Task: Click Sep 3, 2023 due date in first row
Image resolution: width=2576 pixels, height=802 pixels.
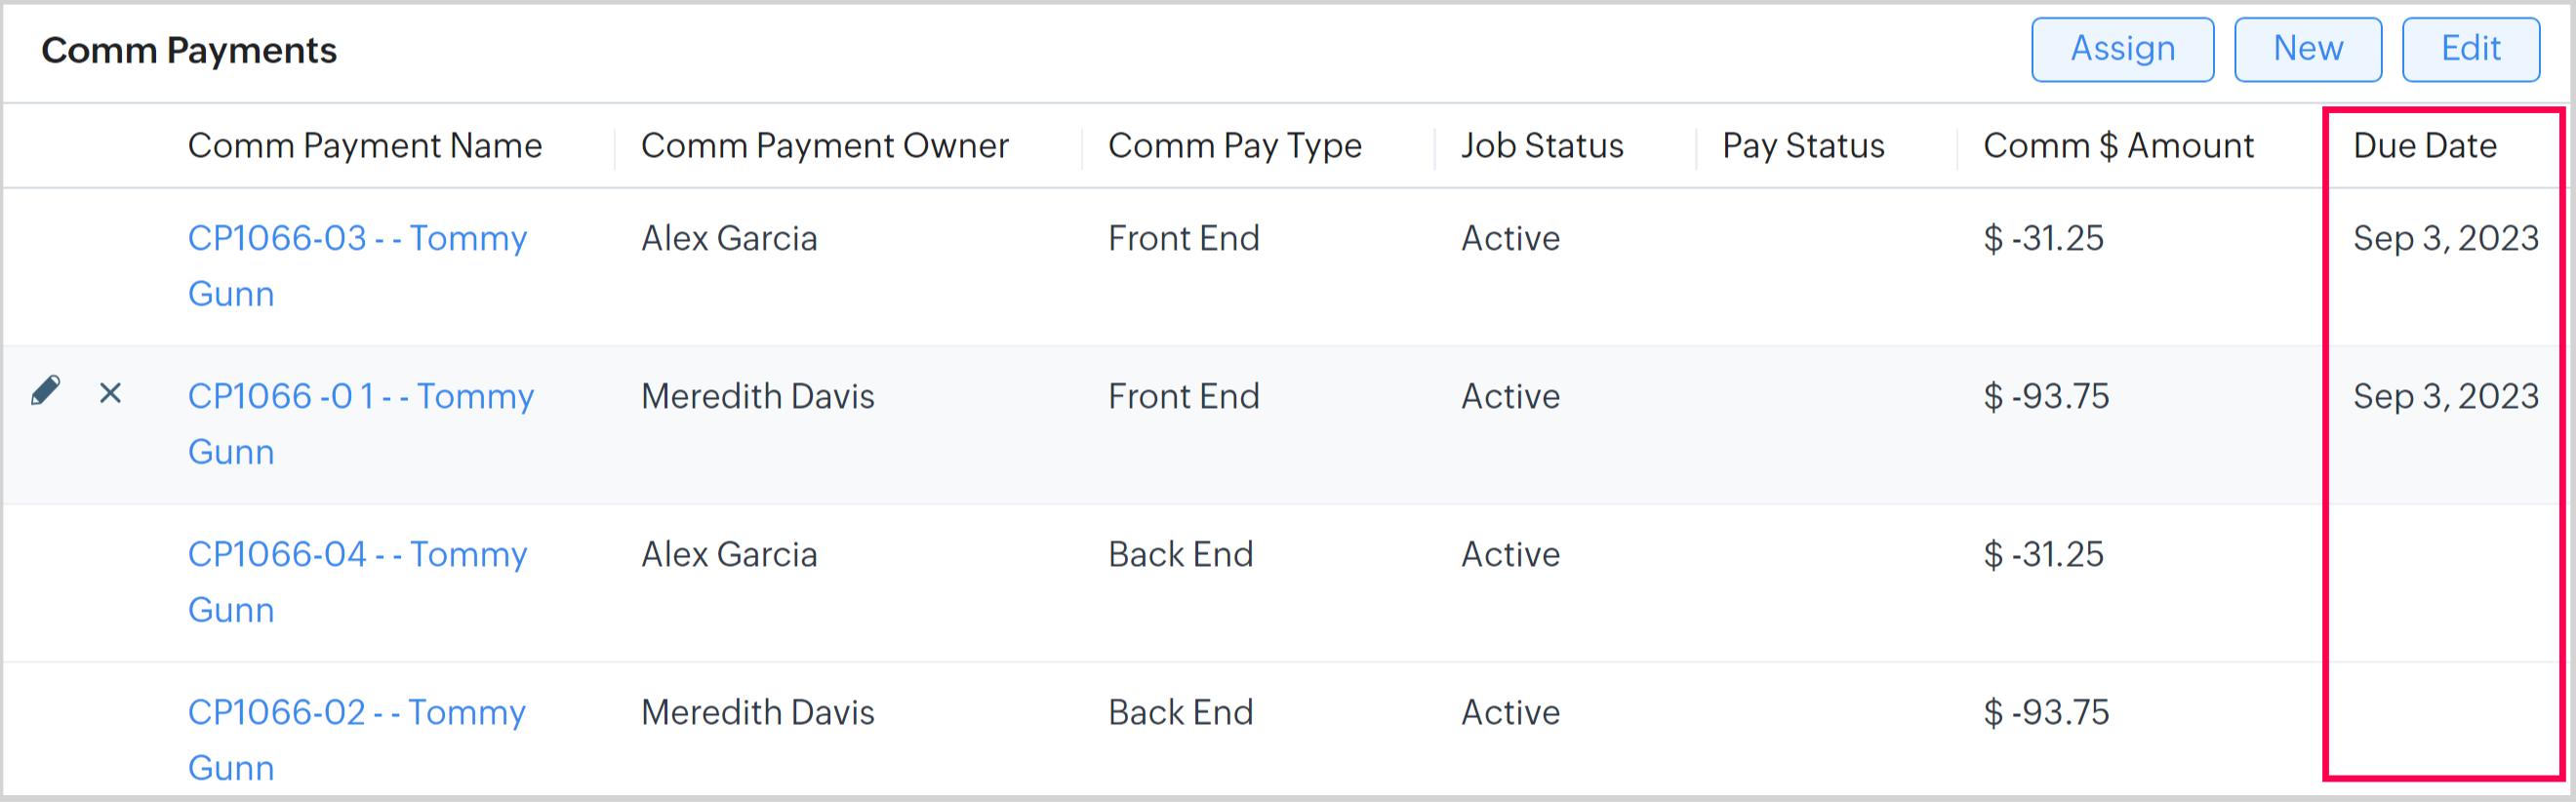Action: click(x=2445, y=239)
